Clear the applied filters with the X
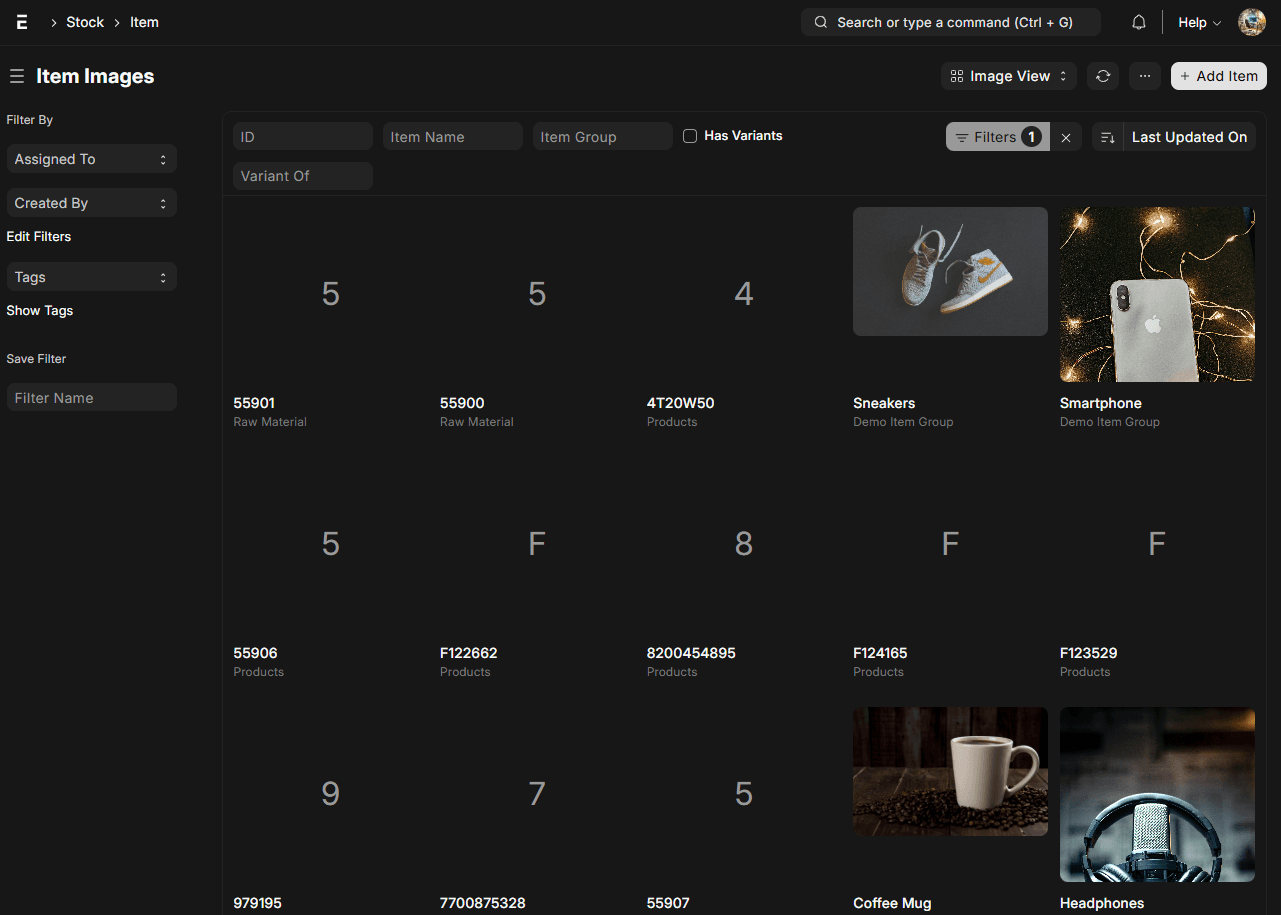Screen dimensions: 1281x915 click(x=1066, y=137)
